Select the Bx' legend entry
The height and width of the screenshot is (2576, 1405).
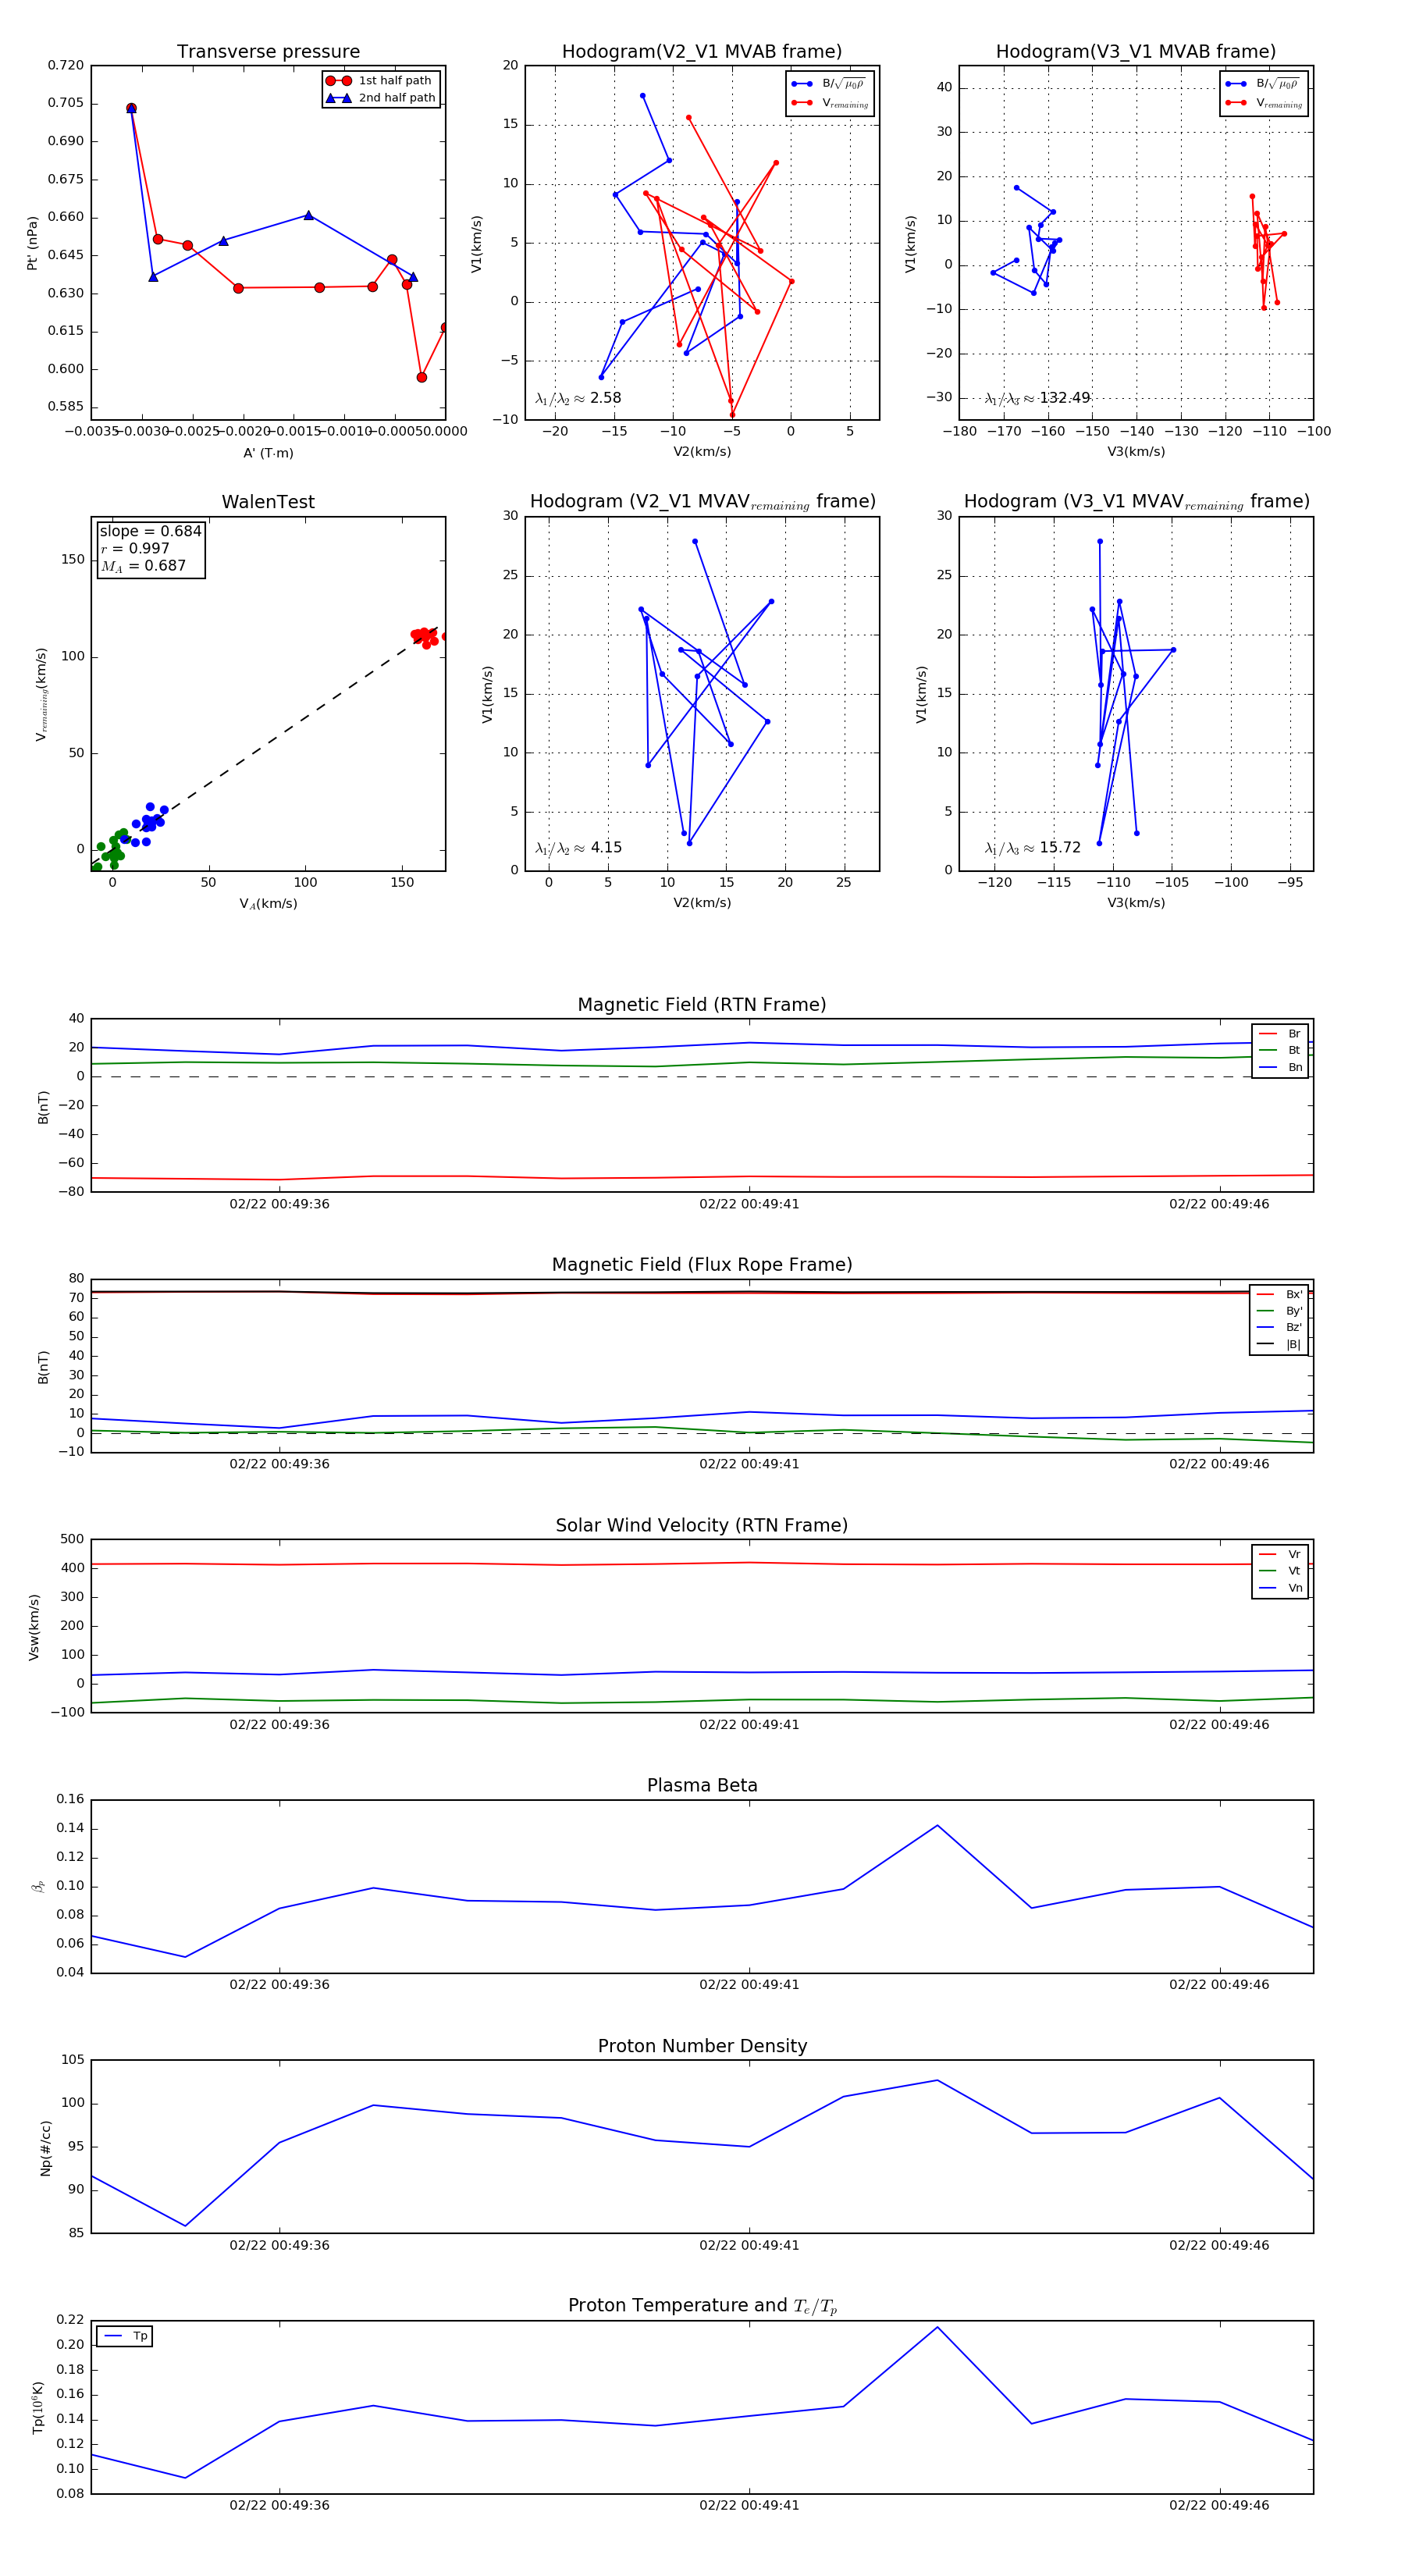[1280, 1294]
